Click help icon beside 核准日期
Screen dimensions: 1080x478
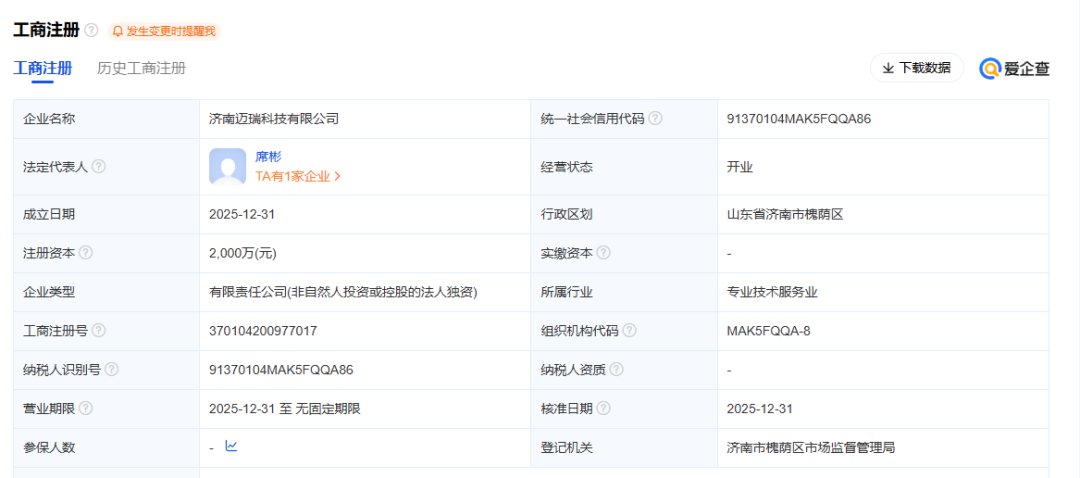click(603, 408)
